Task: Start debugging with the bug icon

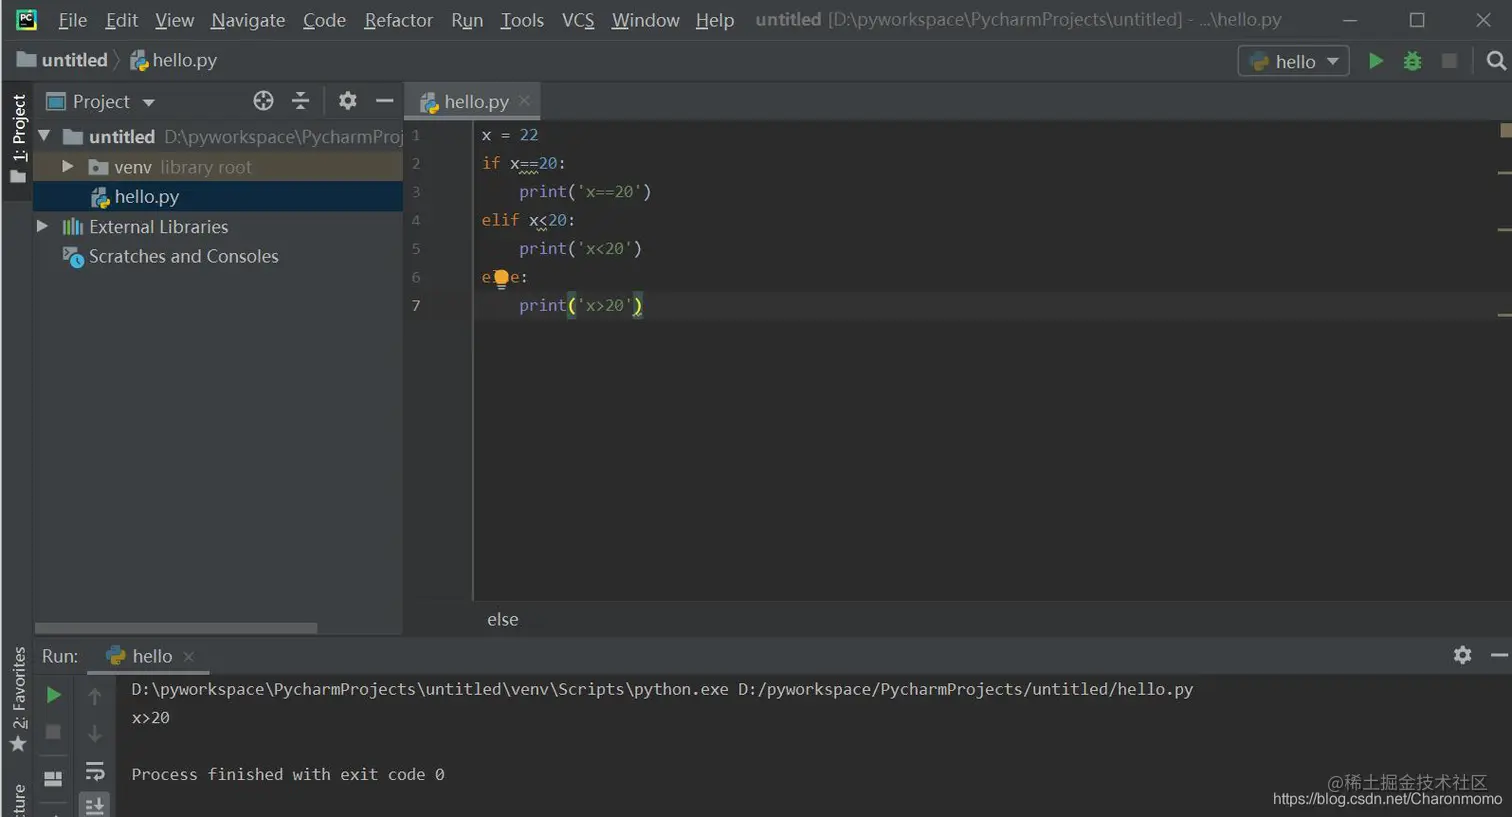Action: pos(1412,61)
